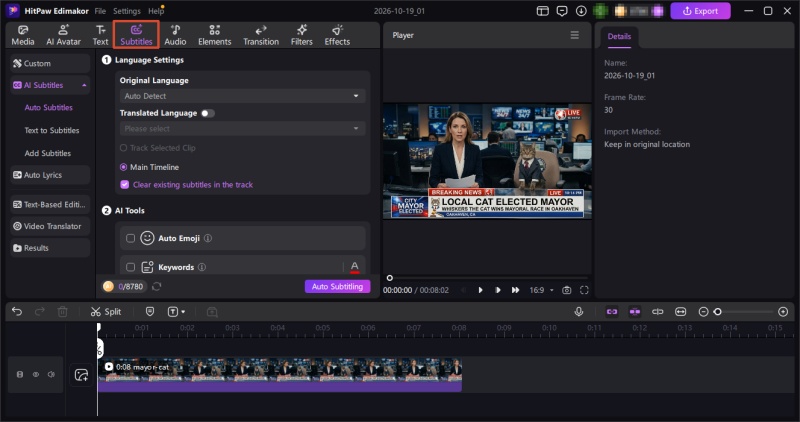Open the File menu
The height and width of the screenshot is (422, 800).
(100, 11)
